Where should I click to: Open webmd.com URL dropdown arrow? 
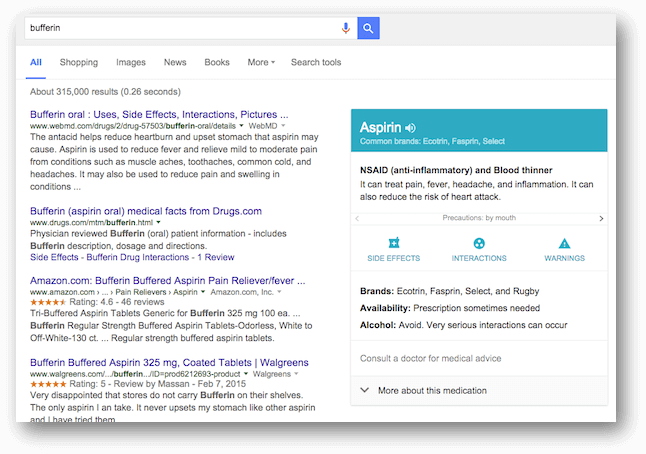click(x=241, y=126)
